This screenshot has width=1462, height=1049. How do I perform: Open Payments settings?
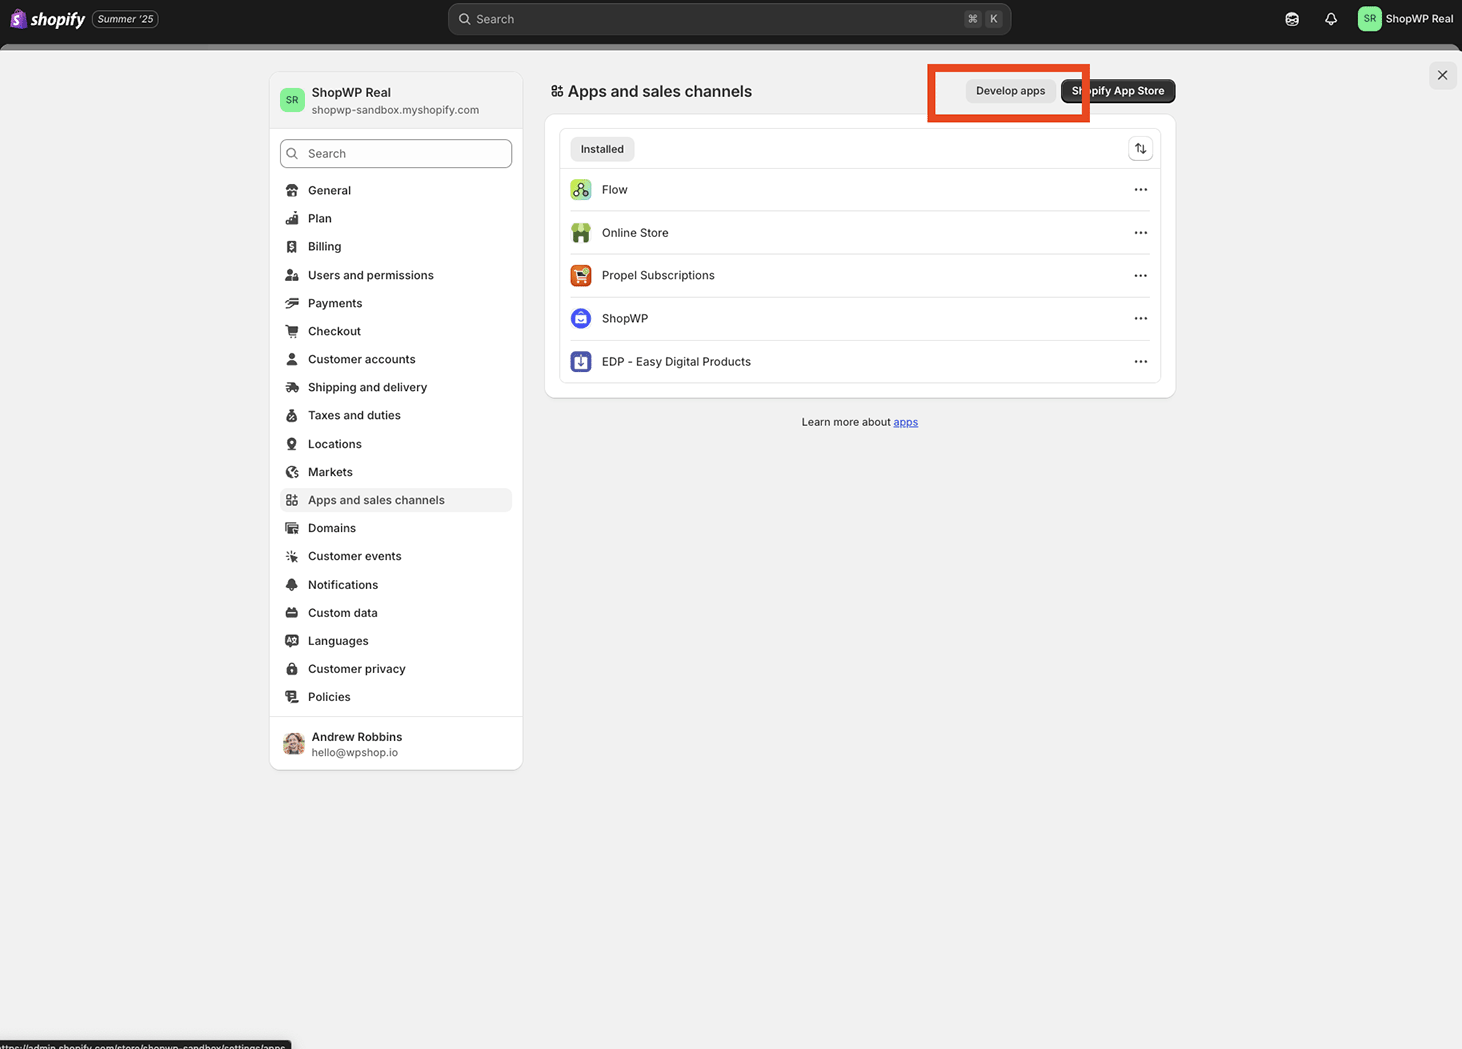click(396, 303)
